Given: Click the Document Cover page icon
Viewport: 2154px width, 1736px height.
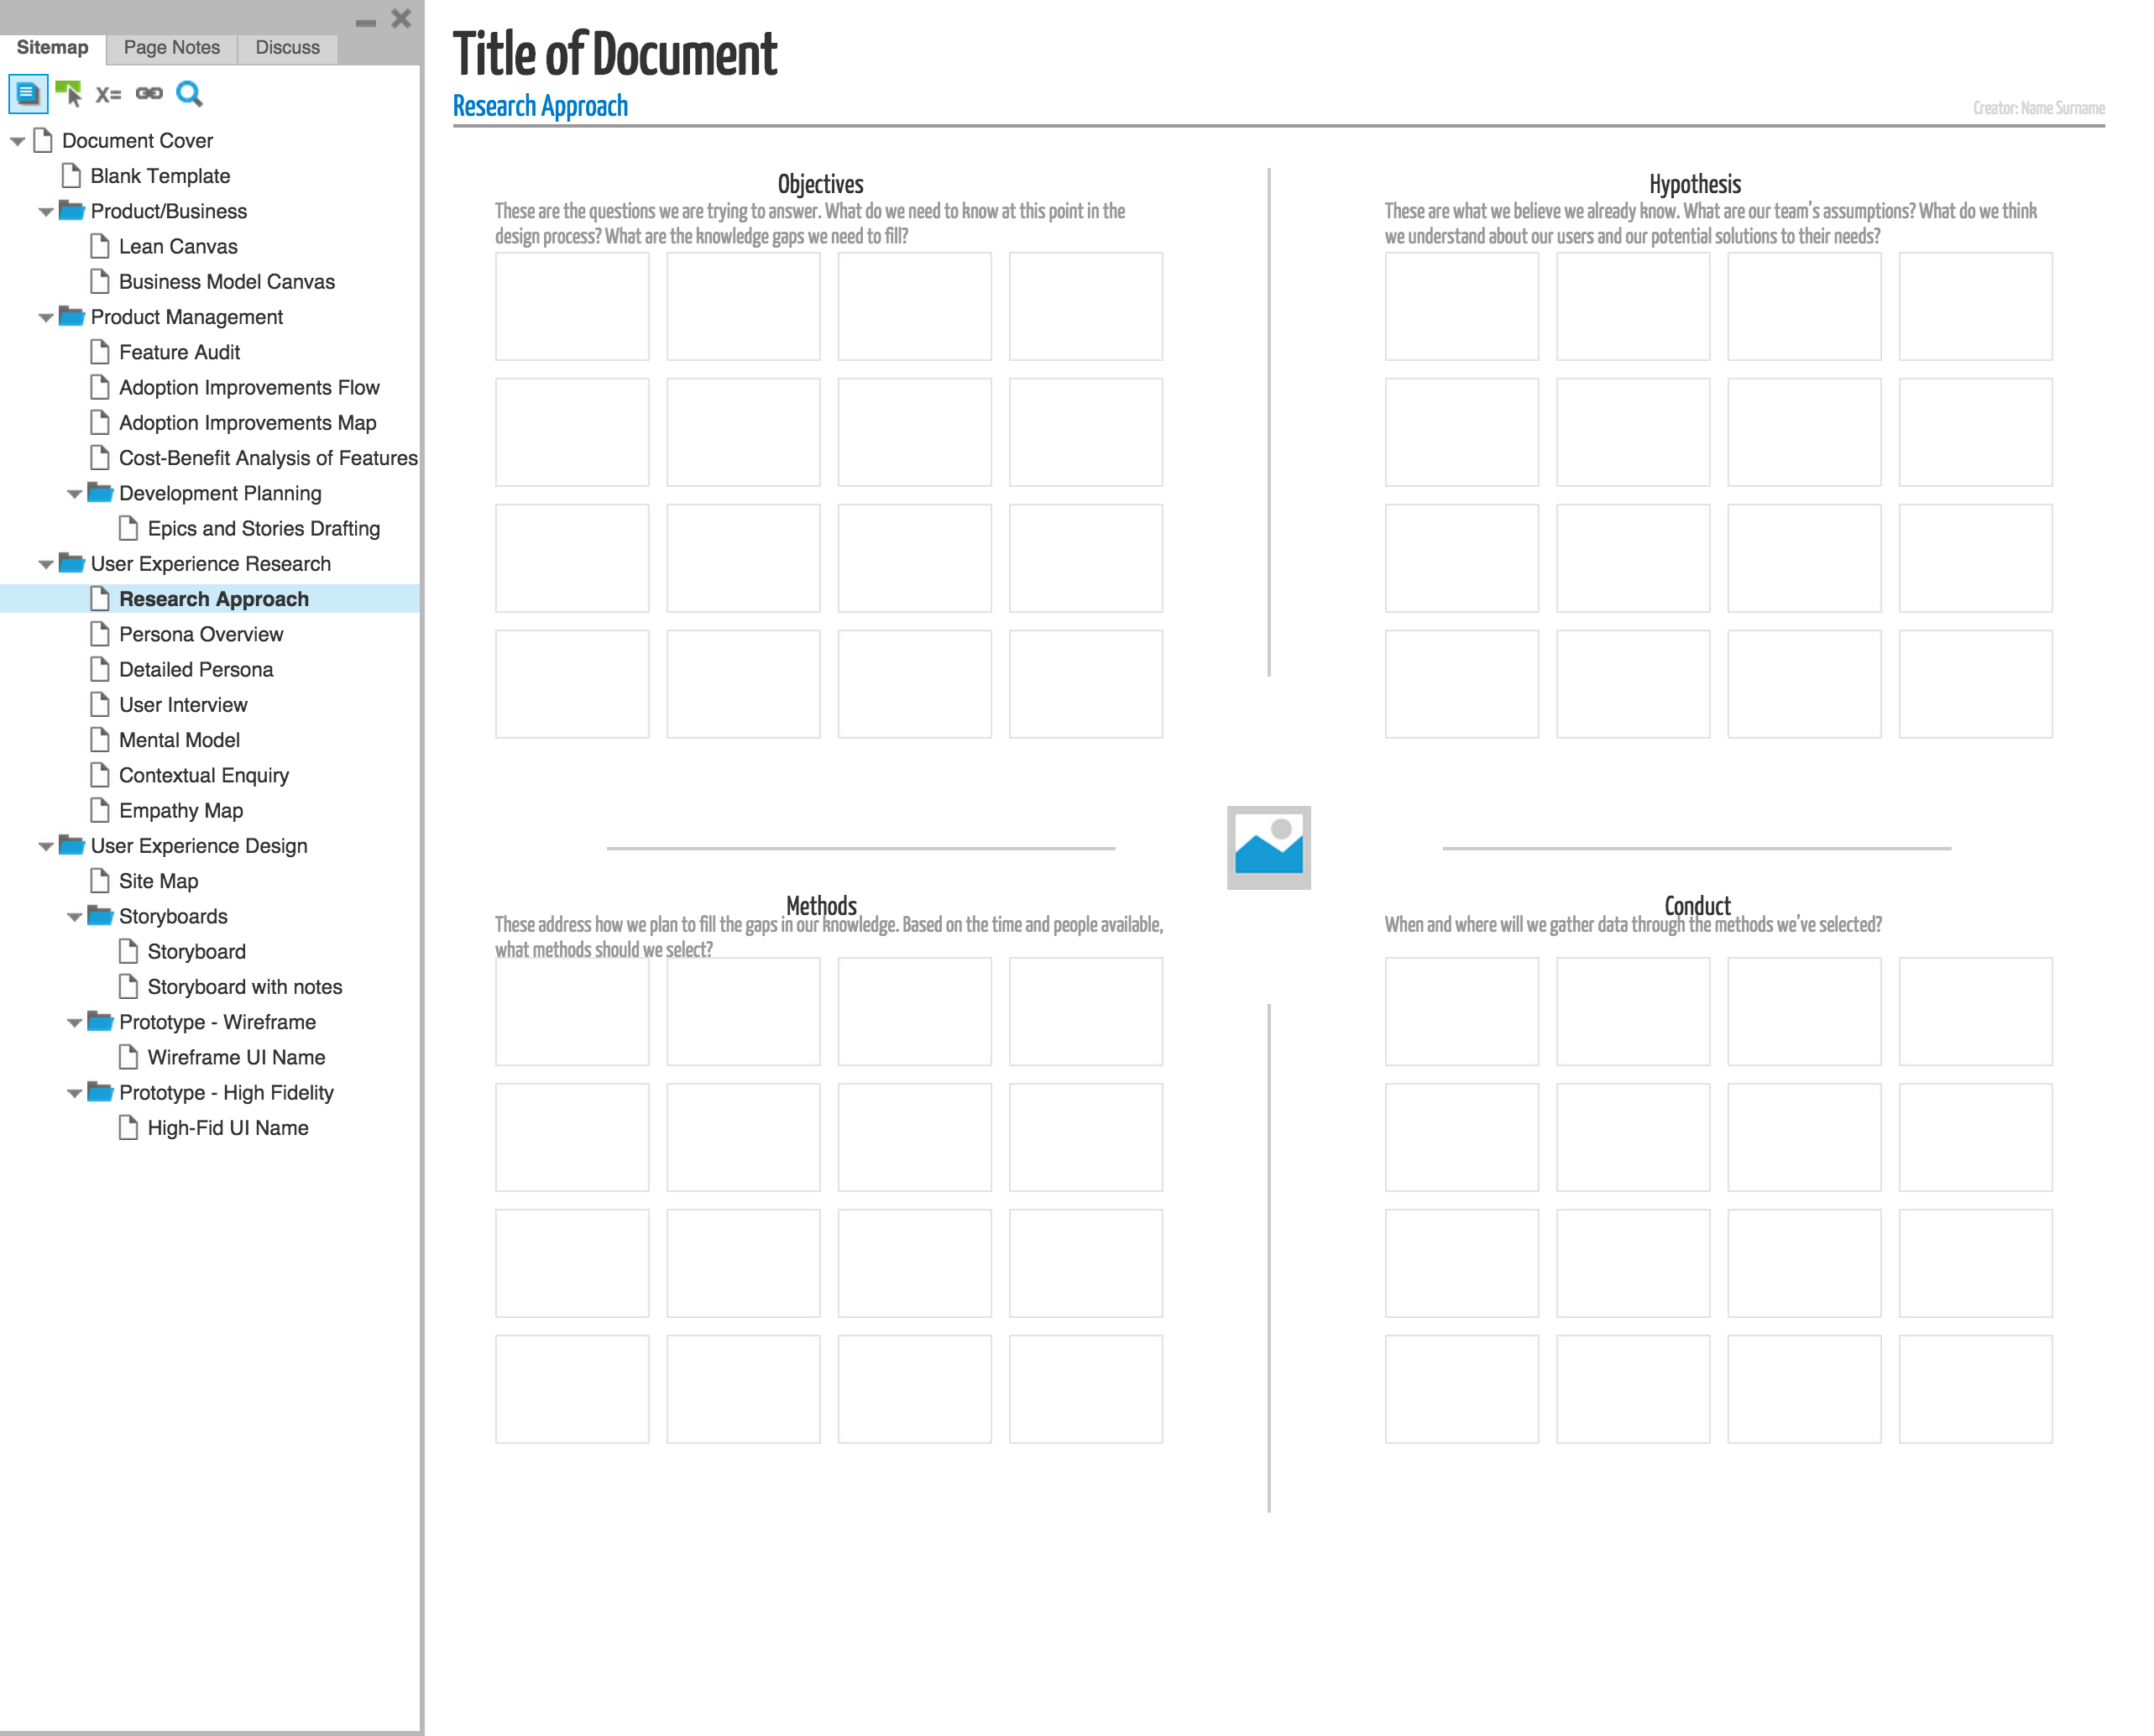Looking at the screenshot, I should click(x=43, y=140).
